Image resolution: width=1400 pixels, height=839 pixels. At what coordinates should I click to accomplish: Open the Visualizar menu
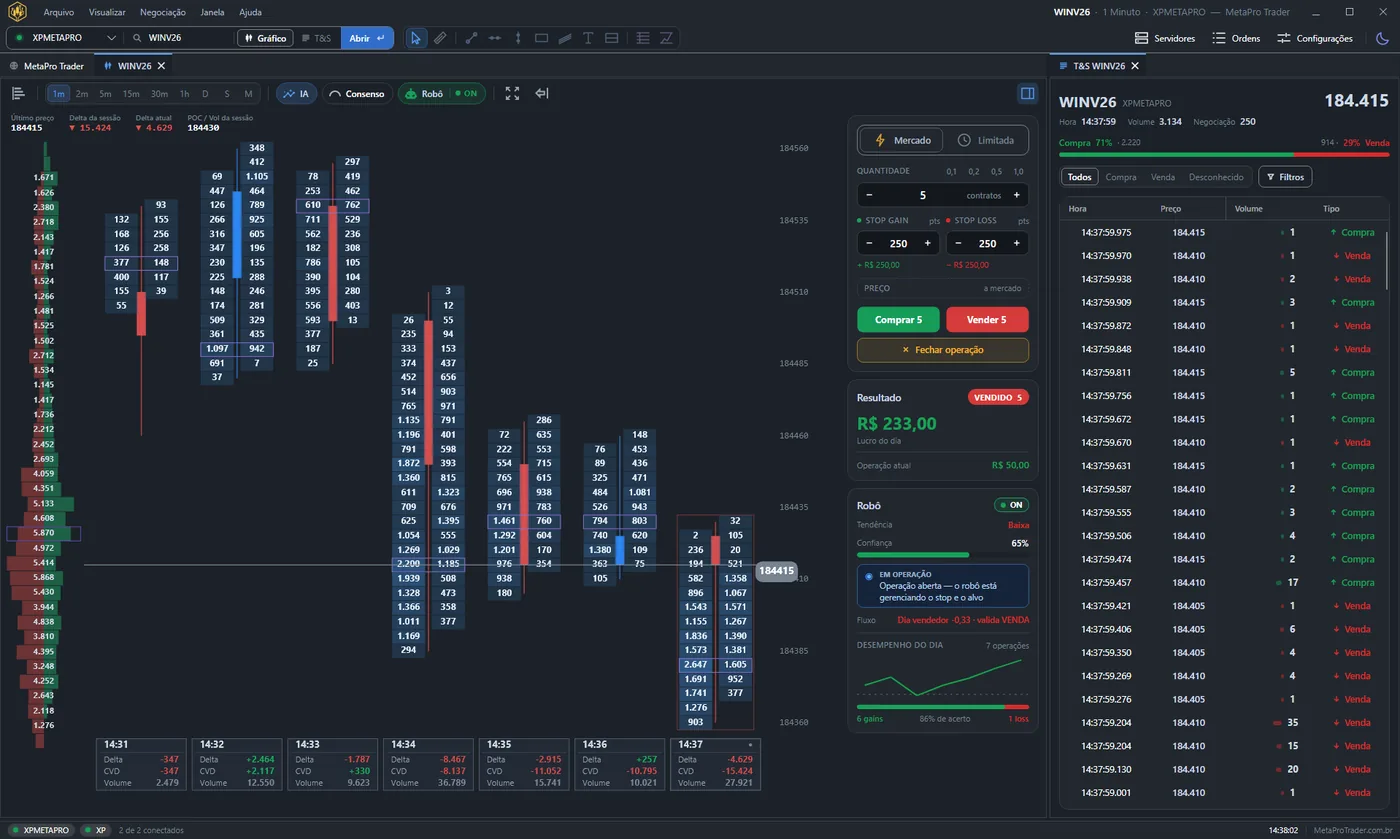pos(107,12)
